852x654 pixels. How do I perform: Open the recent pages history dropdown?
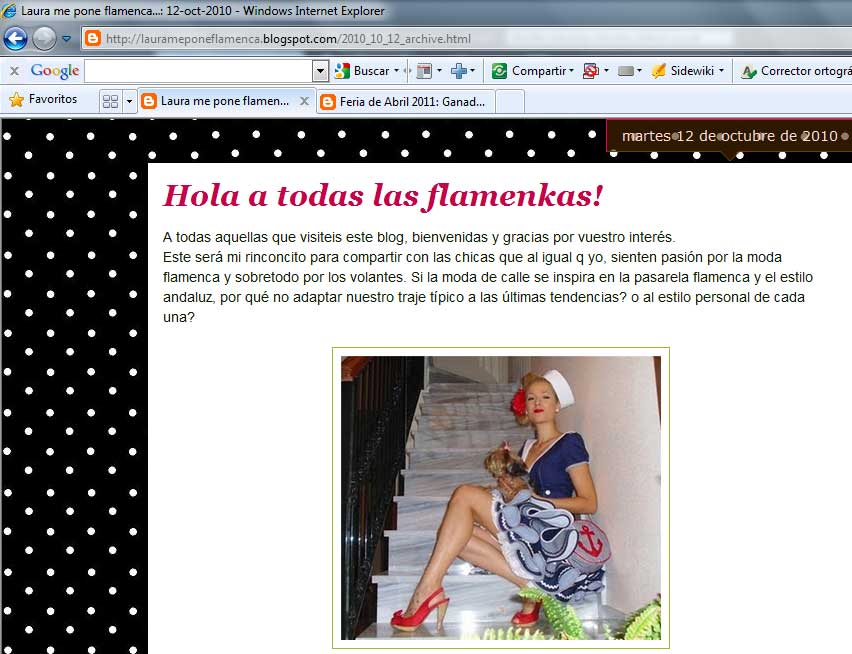(67, 40)
